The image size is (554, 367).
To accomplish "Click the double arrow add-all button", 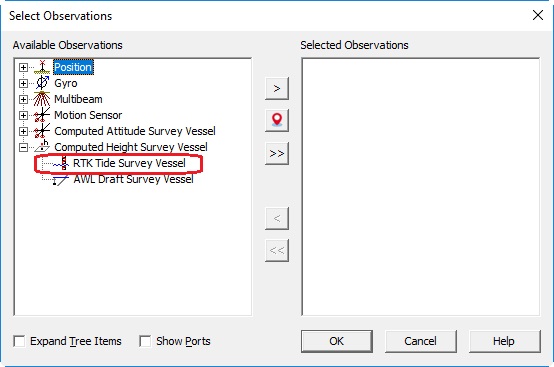I will click(x=277, y=153).
